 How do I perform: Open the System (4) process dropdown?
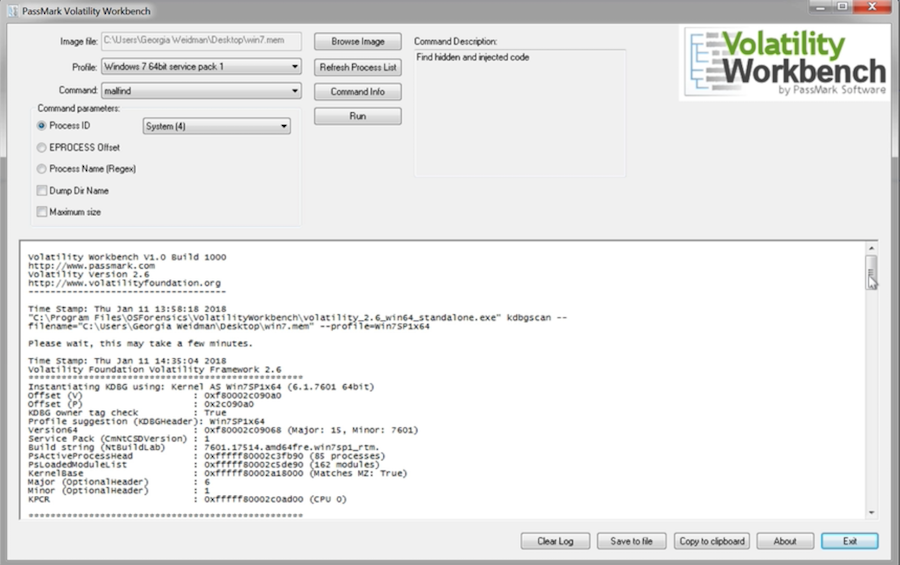(x=216, y=126)
